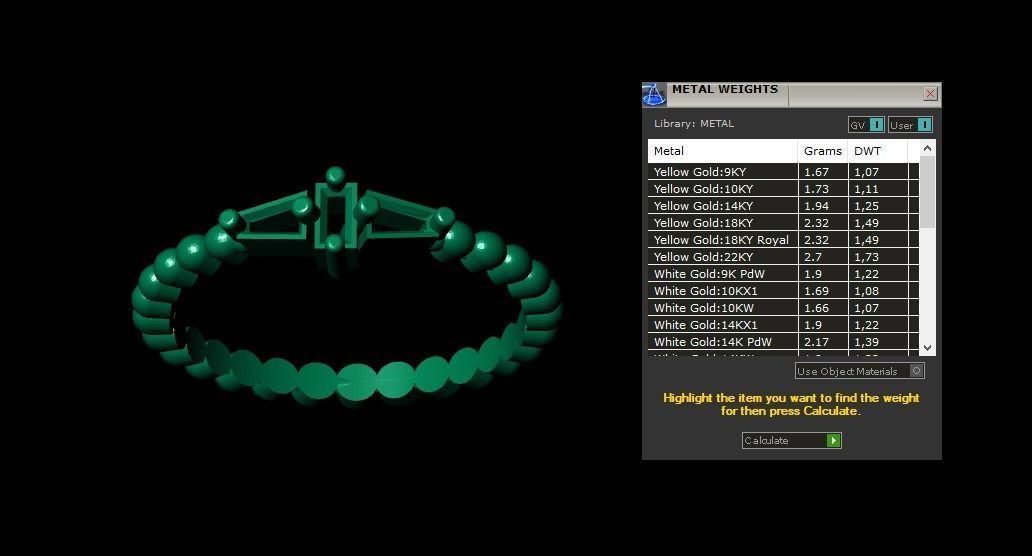Select the Yellow Gold:22KY row
The width and height of the screenshot is (1032, 556).
pos(783,257)
